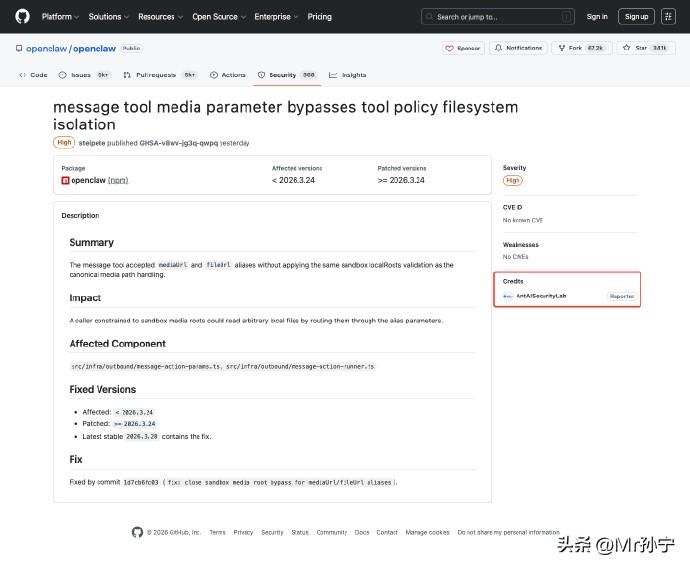Open the commit 1d7cb6fc03 link
Image resolution: width=690 pixels, height=569 pixels.
pyautogui.click(x=141, y=482)
